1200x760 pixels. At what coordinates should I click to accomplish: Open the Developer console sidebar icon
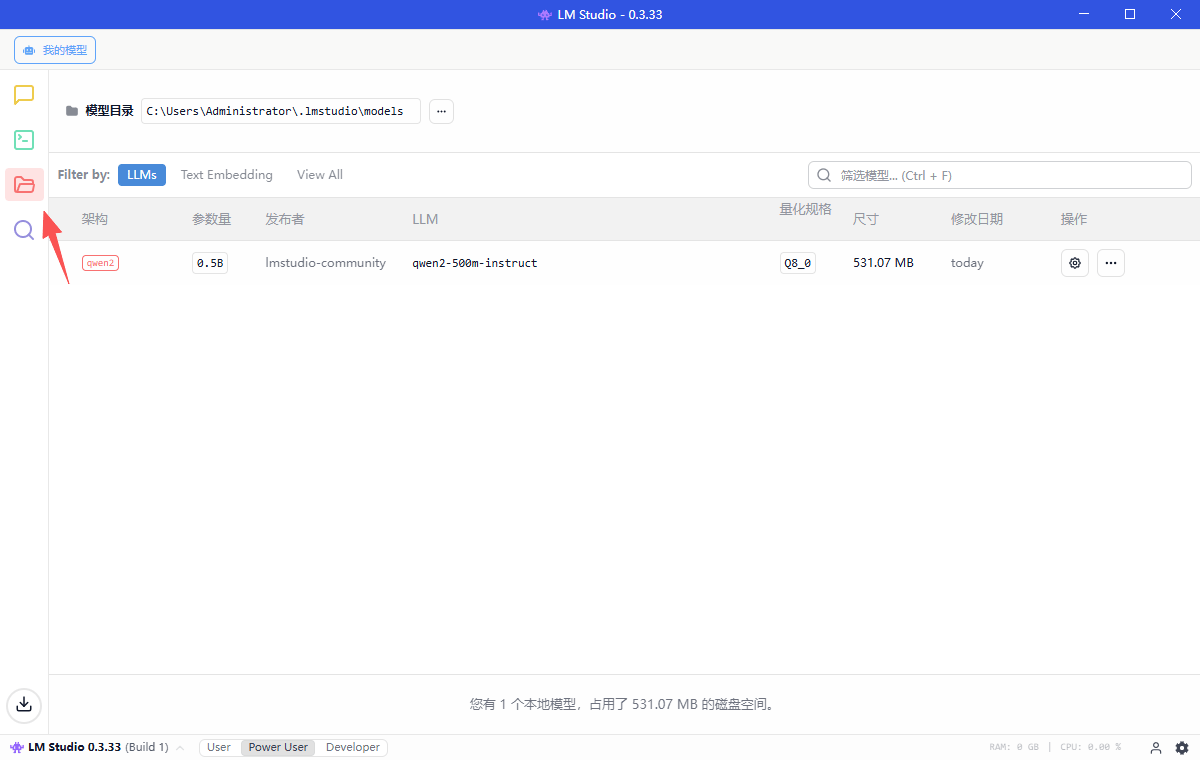(x=24, y=140)
